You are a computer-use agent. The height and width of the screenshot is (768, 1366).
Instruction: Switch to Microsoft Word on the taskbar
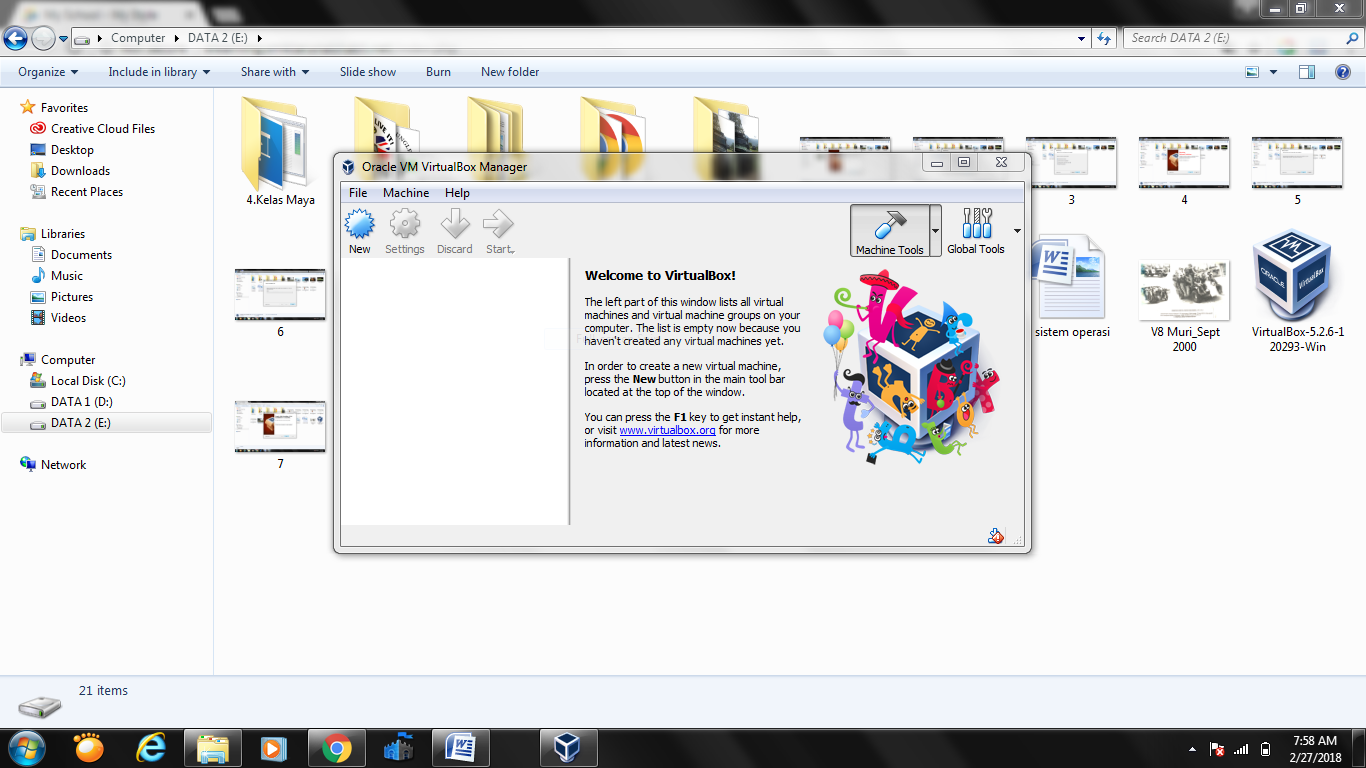point(460,748)
